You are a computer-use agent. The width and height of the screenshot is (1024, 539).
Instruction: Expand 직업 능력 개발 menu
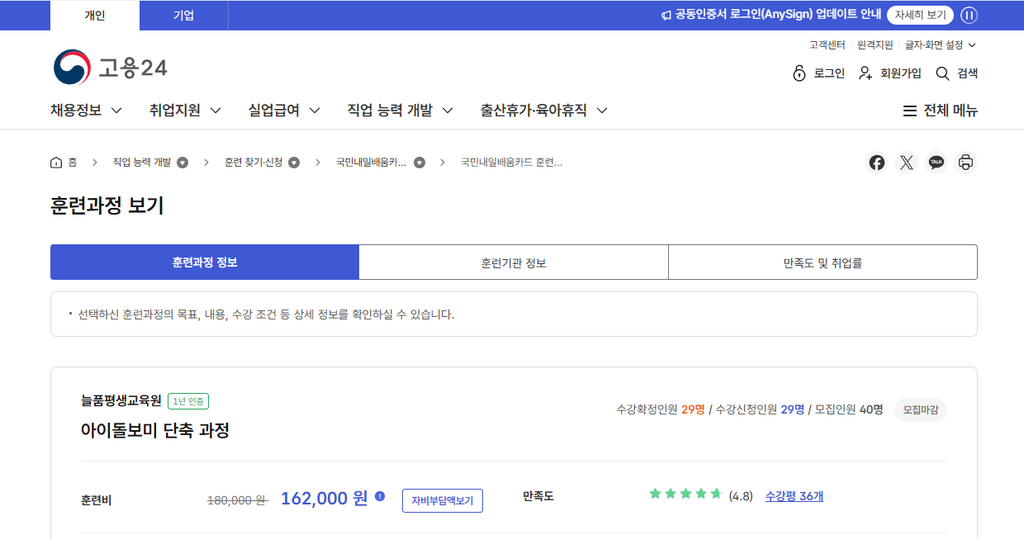[x=400, y=110]
